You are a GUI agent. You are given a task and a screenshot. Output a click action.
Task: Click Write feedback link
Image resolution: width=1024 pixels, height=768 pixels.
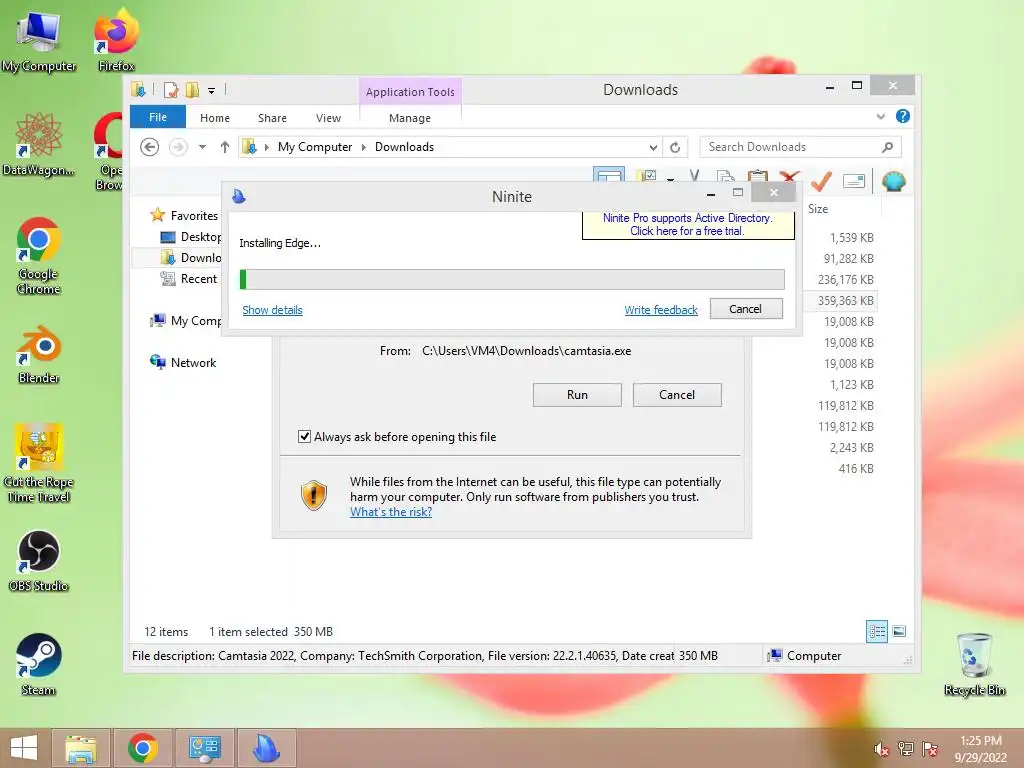[661, 310]
